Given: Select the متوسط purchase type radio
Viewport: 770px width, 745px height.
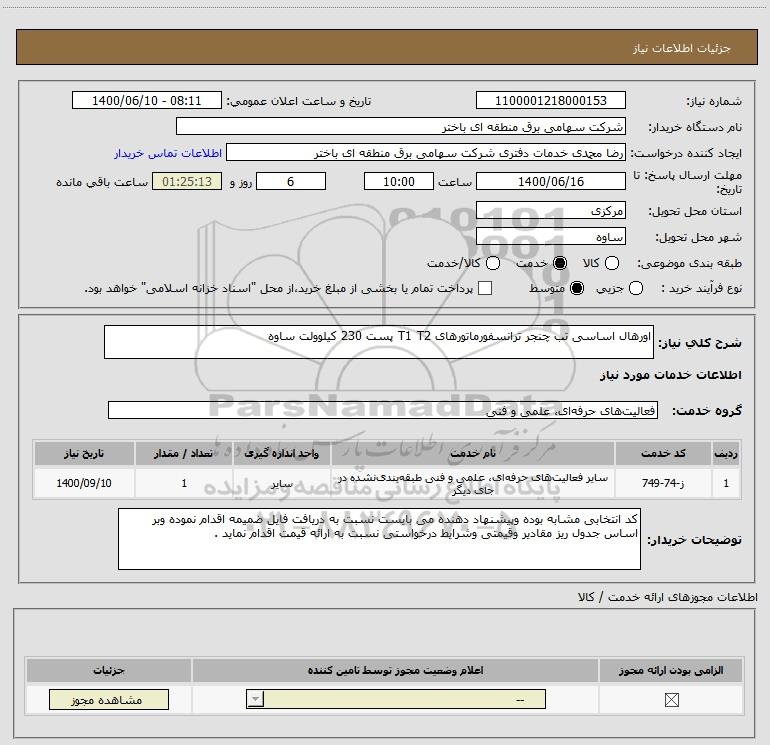Looking at the screenshot, I should click(577, 288).
